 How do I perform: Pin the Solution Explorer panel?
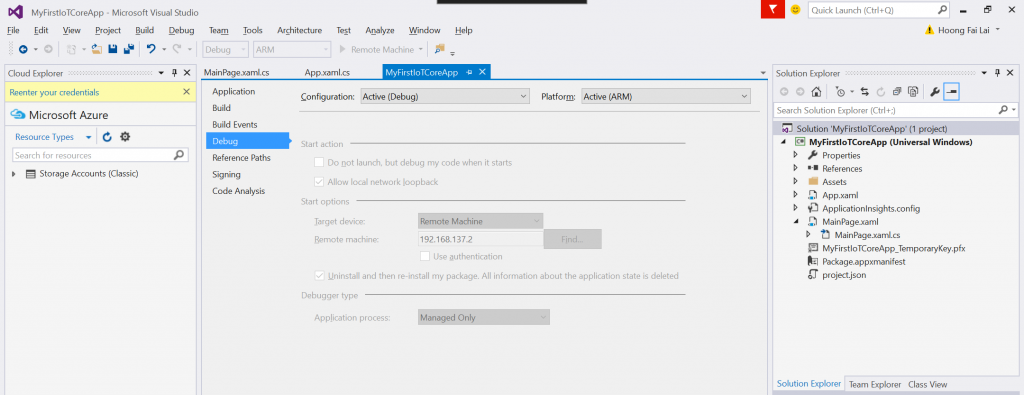997,73
